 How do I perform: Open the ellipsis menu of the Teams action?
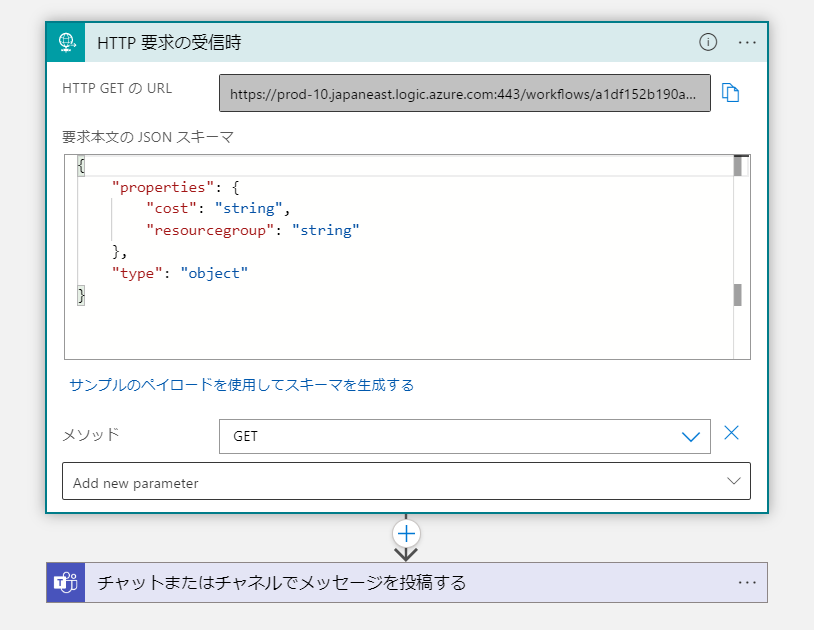tap(747, 583)
